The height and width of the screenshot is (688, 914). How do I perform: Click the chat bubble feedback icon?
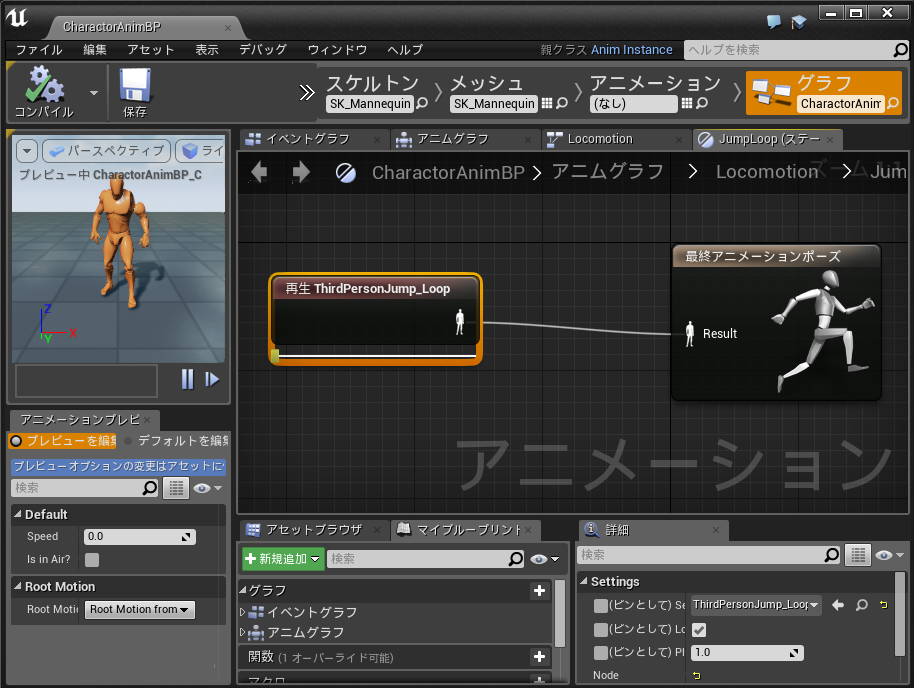(774, 22)
